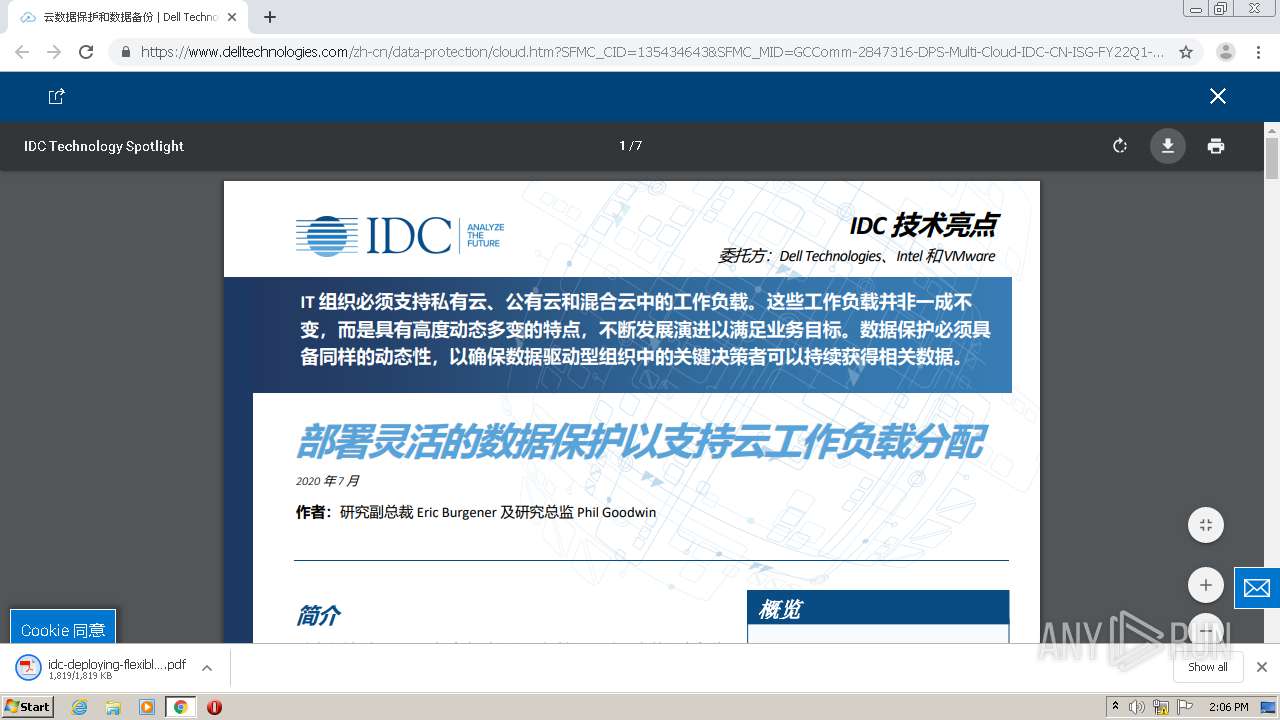The image size is (1280, 720).
Task: Open Chrome three-dot menu
Action: coord(1259,52)
